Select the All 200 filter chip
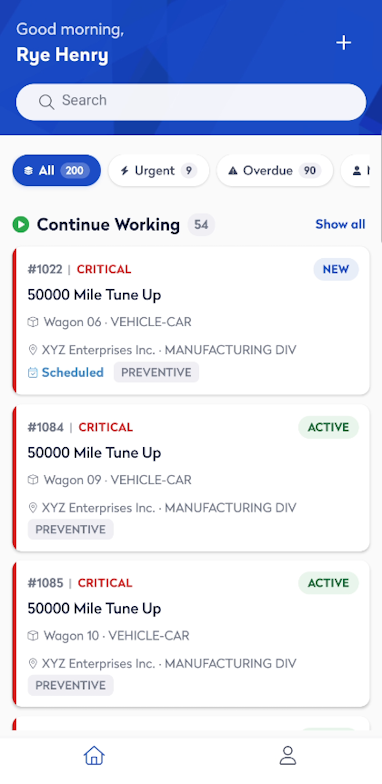The width and height of the screenshot is (382, 784). (56, 170)
